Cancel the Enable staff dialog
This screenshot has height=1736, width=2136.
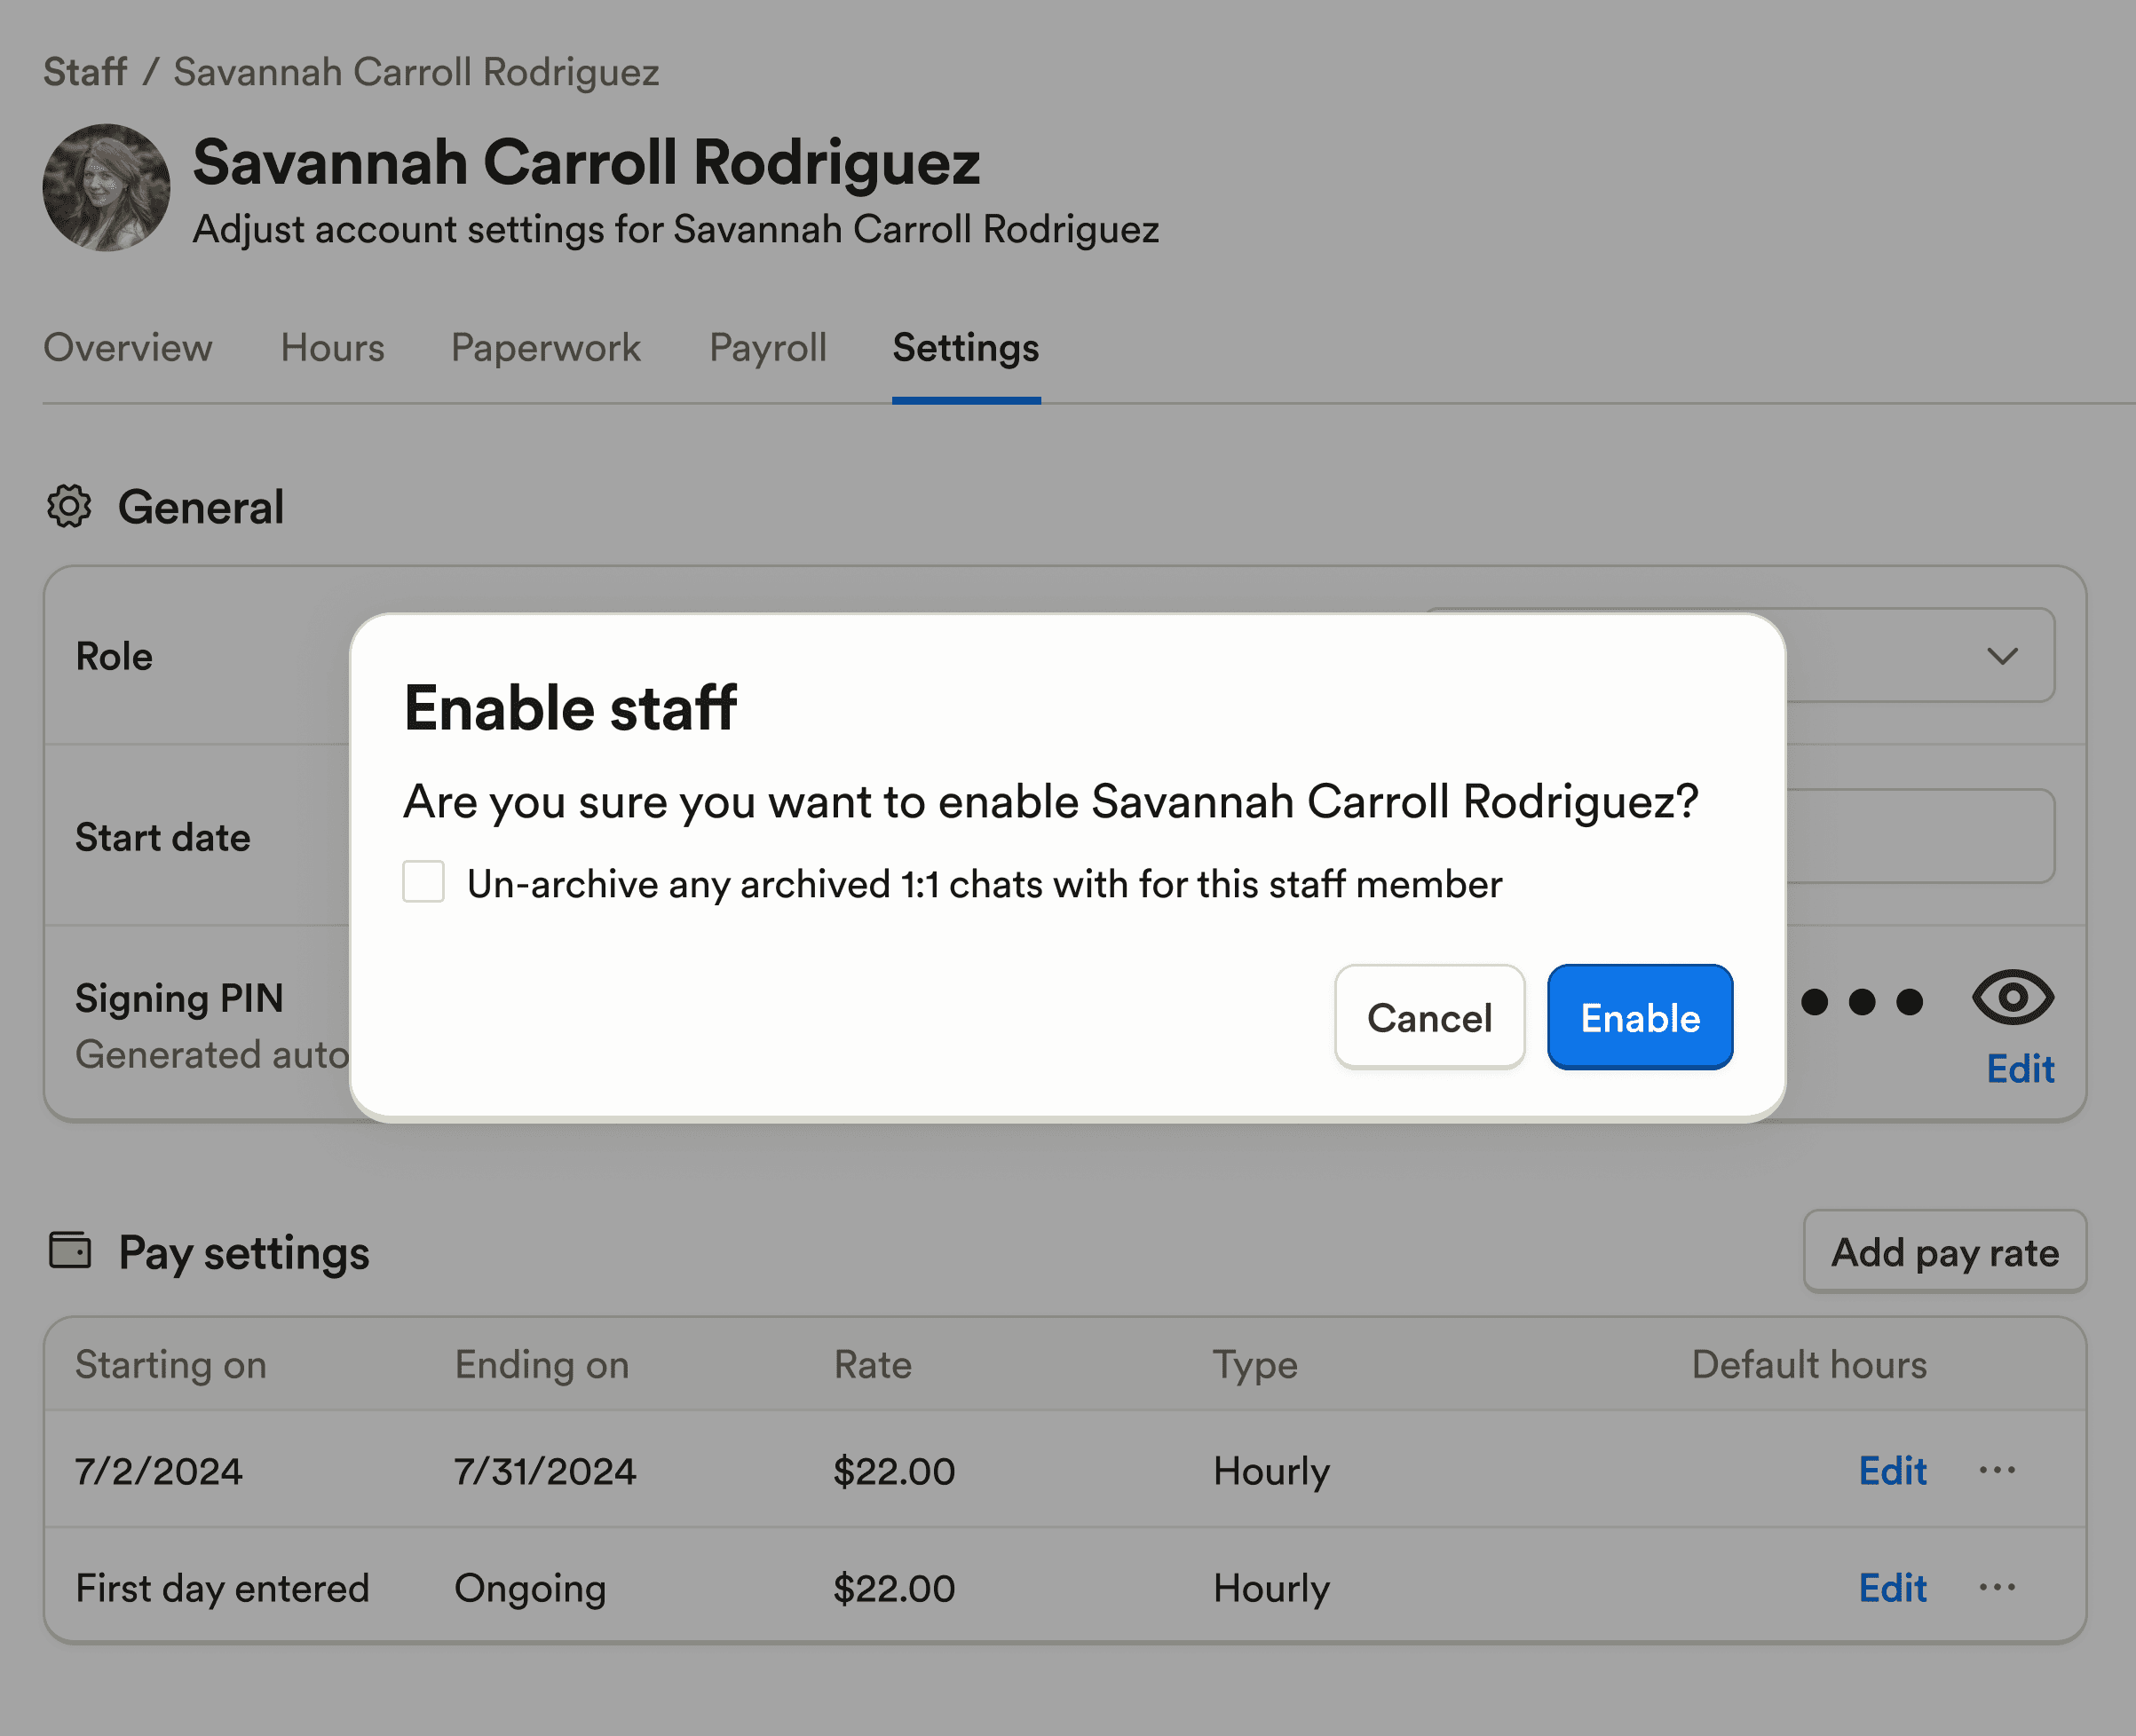[1429, 1017]
